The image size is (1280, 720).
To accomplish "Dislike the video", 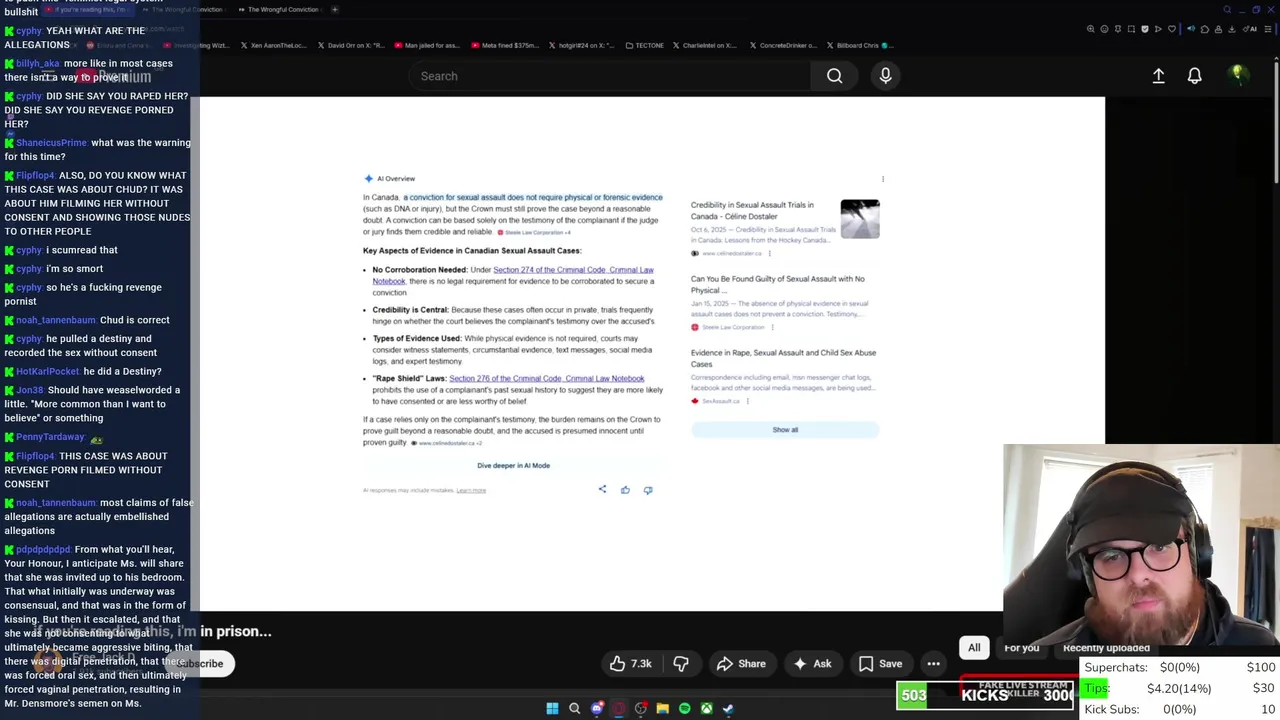I will click(681, 663).
